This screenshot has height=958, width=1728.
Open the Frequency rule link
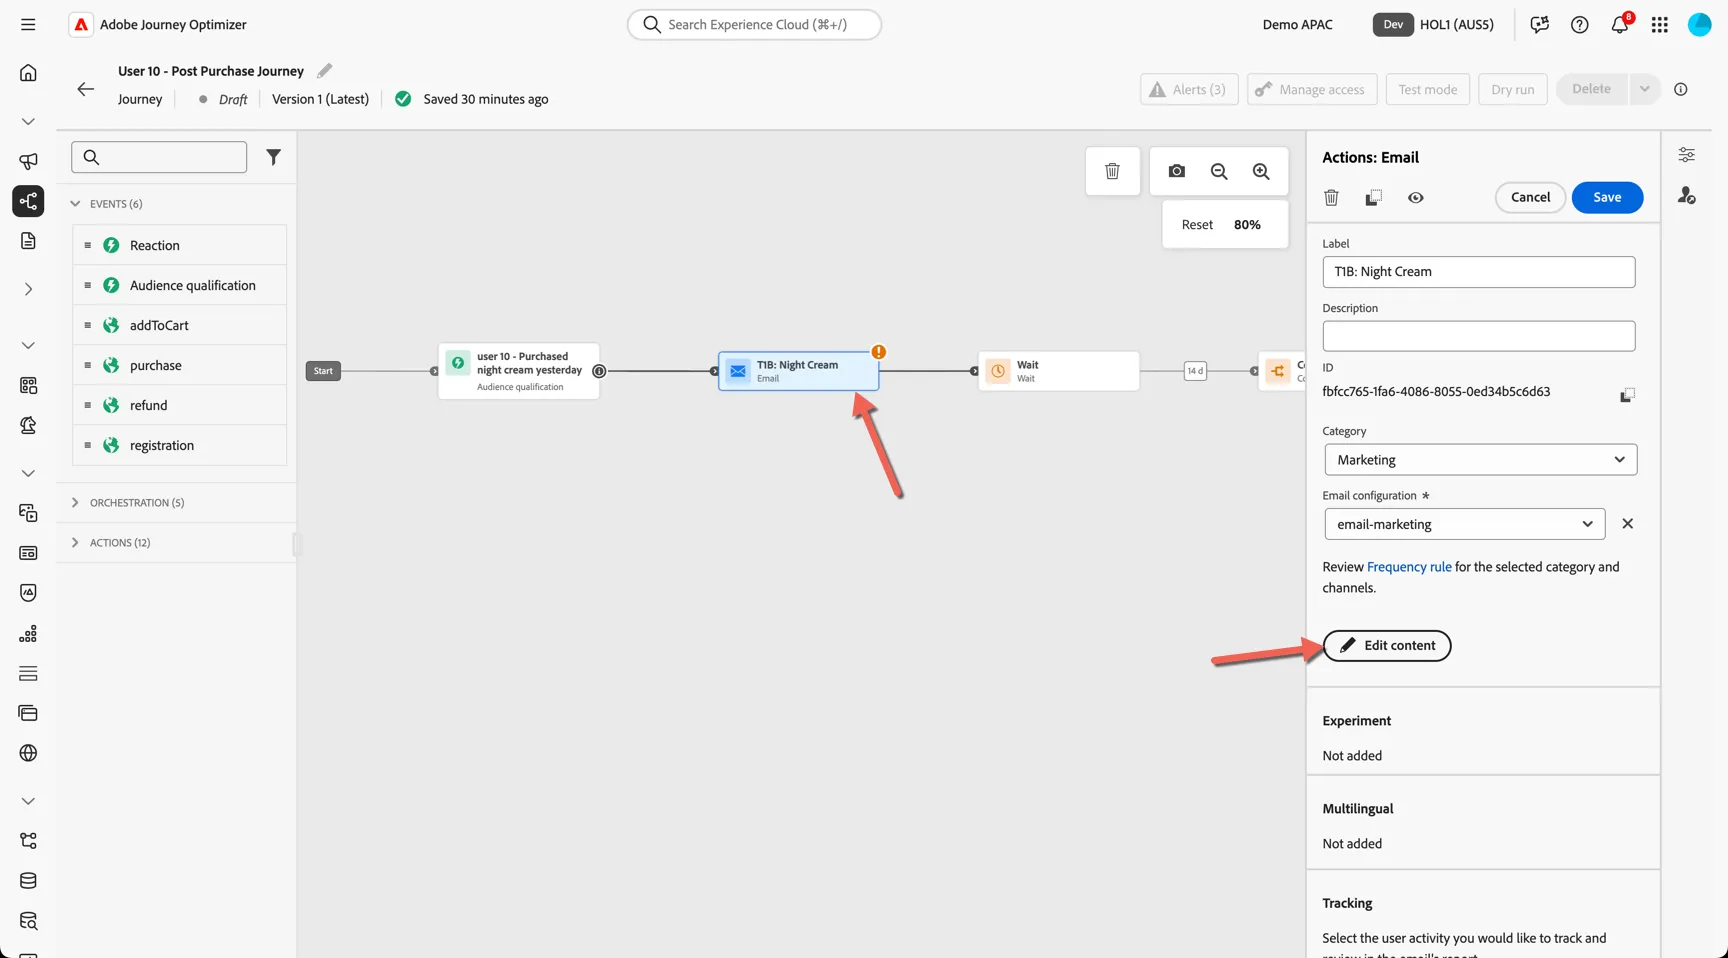1409,567
